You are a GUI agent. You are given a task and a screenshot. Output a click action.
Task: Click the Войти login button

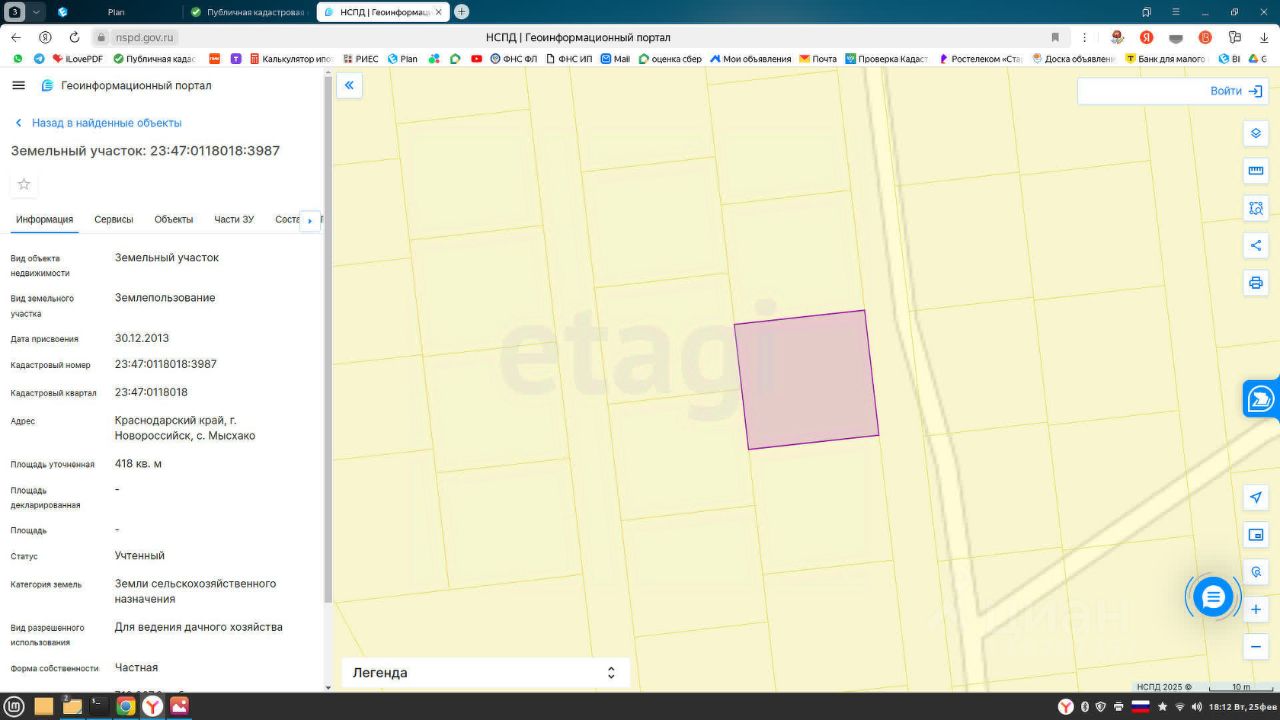pos(1236,91)
